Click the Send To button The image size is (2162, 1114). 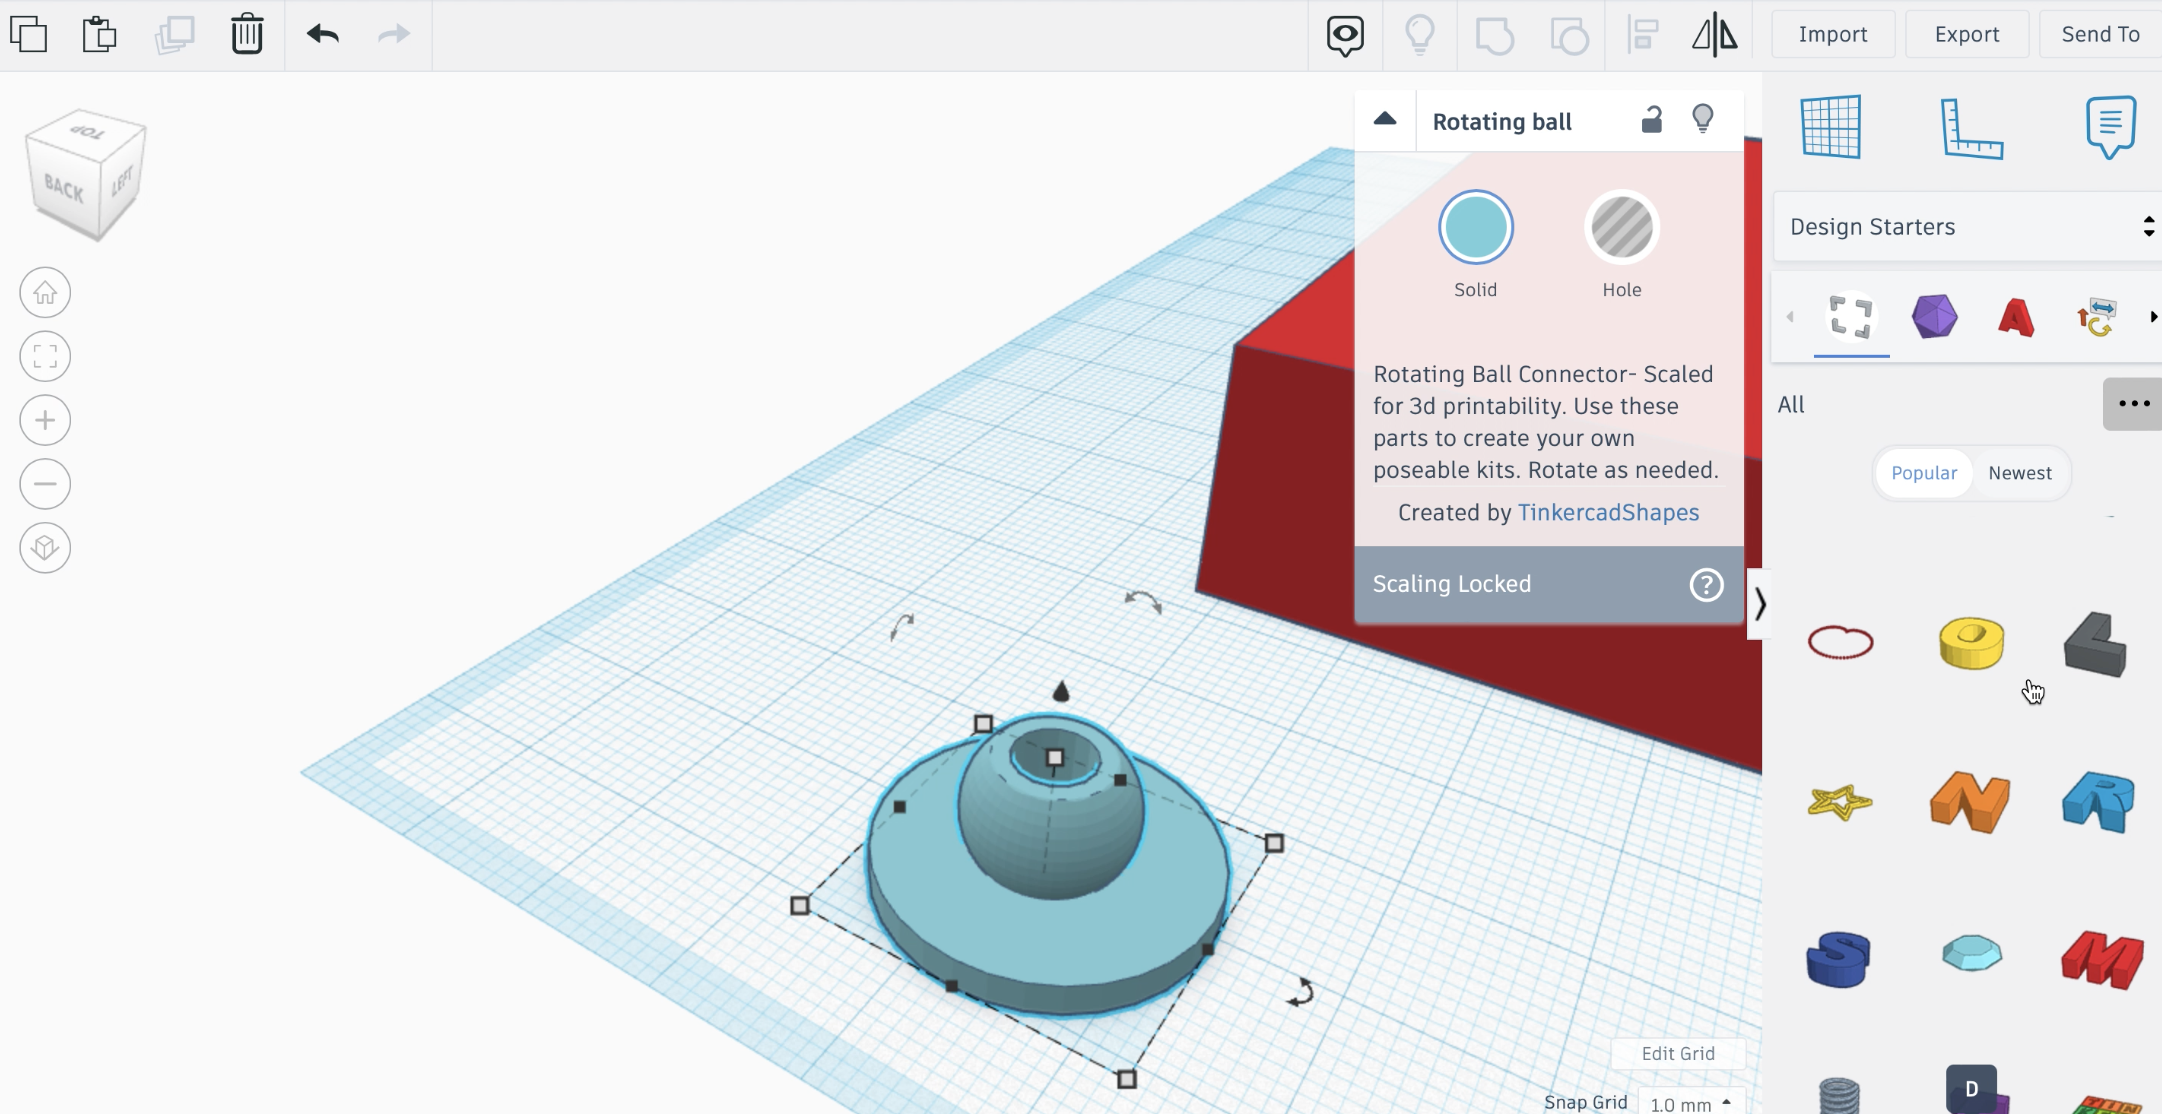pyautogui.click(x=2100, y=35)
